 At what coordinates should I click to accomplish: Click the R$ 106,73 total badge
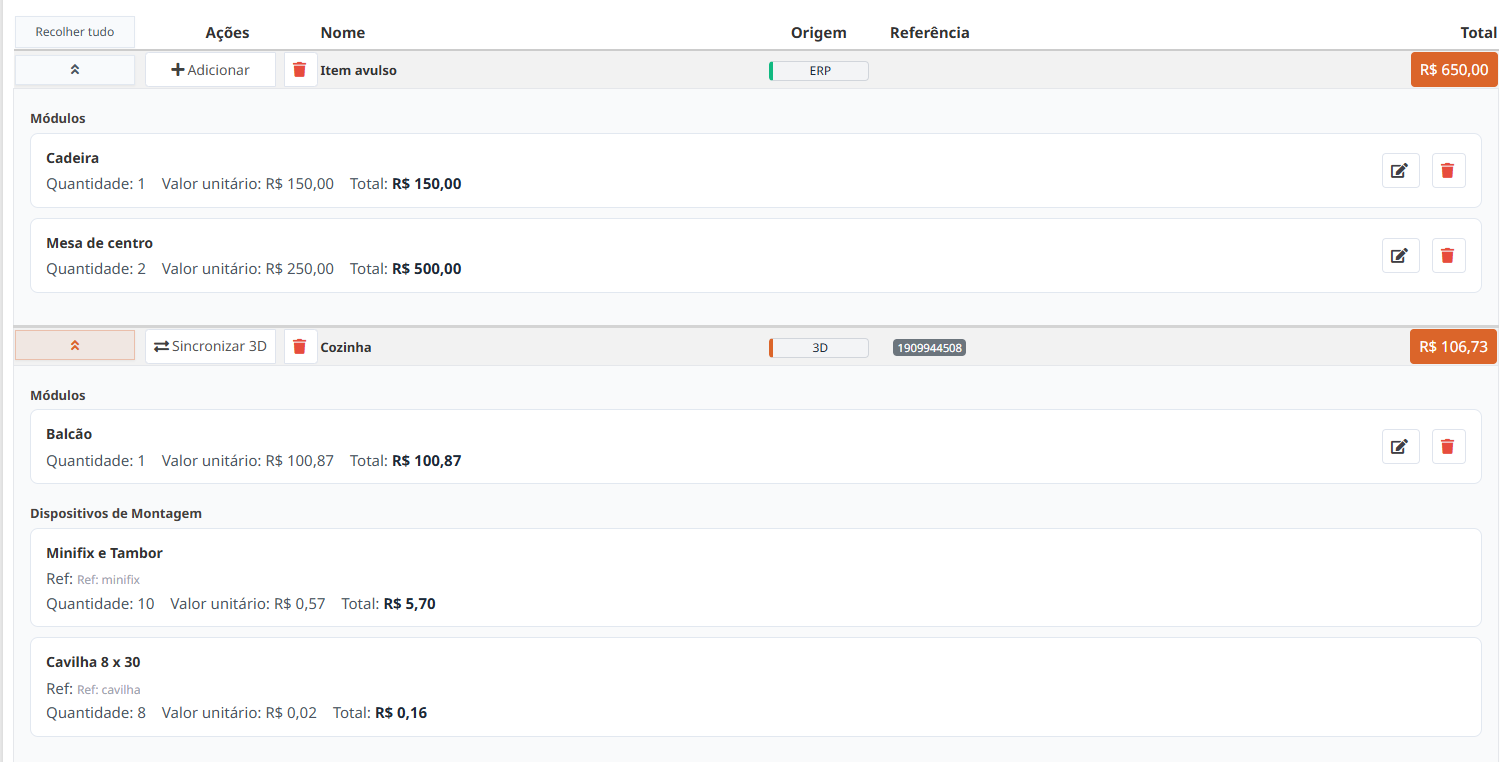click(1453, 347)
